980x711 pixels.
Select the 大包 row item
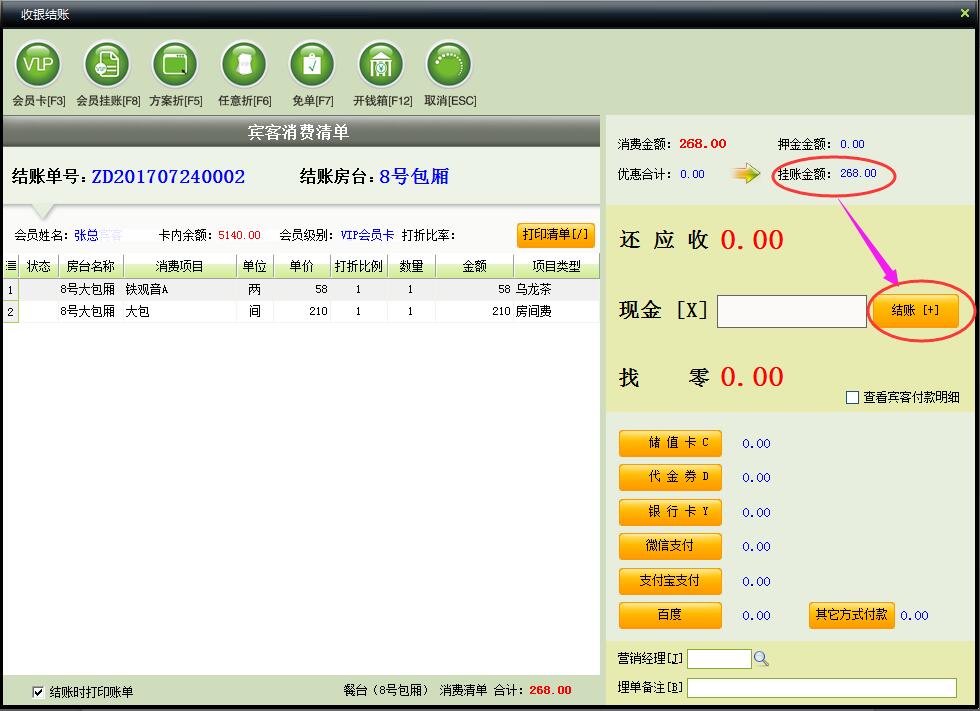pyautogui.click(x=138, y=311)
